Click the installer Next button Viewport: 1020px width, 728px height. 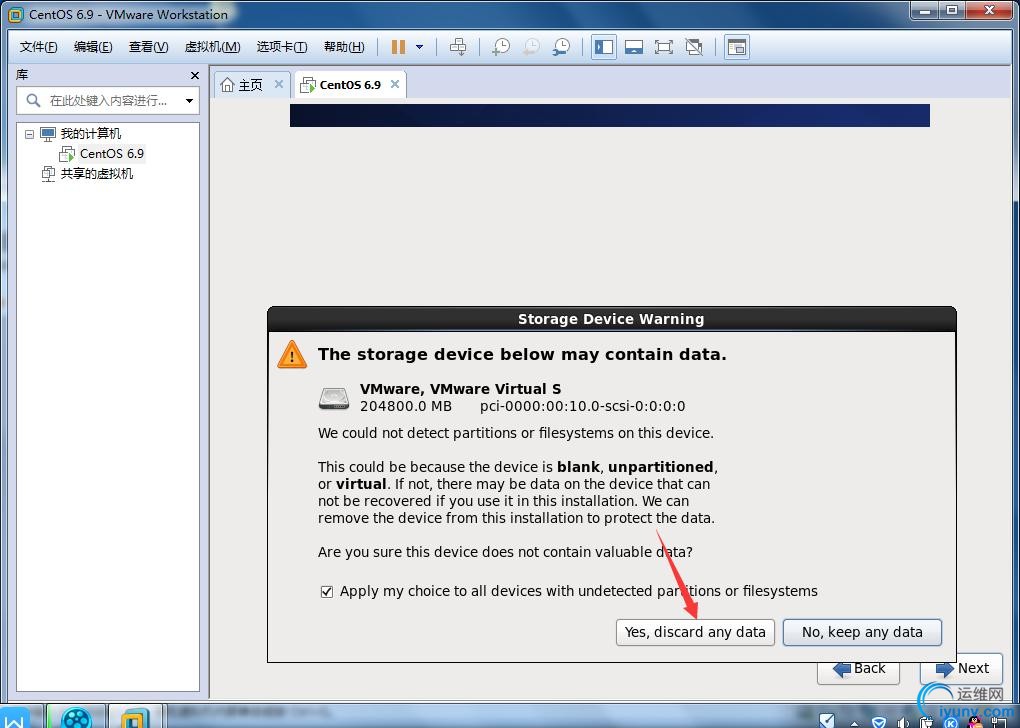point(961,669)
